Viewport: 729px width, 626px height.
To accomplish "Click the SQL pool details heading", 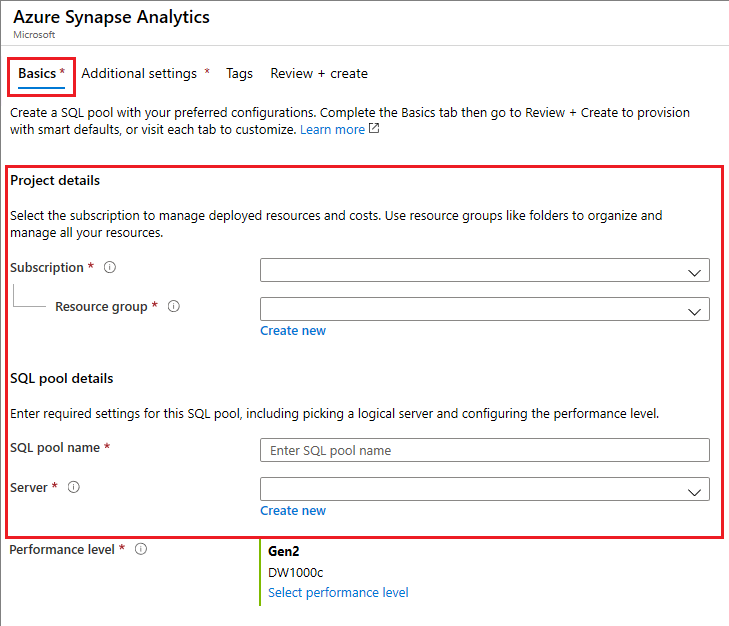I will point(61,379).
